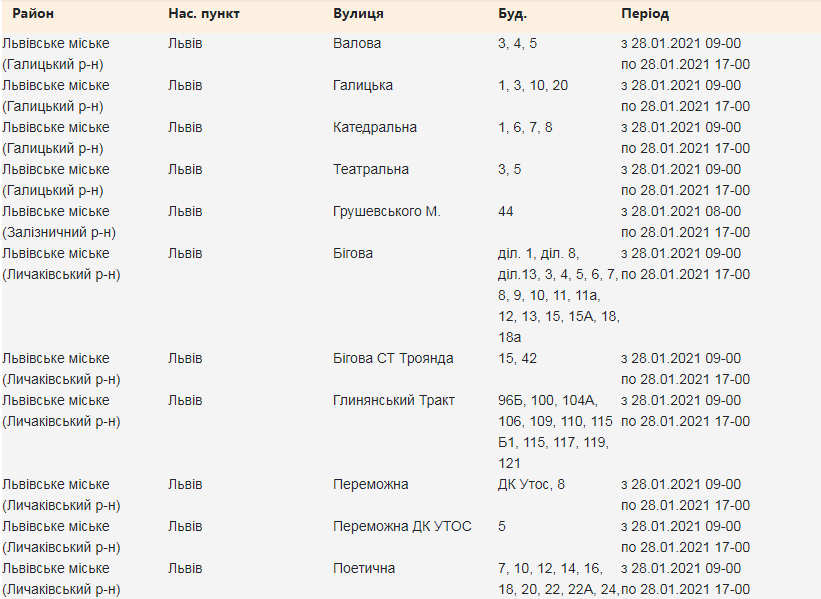Click building number 44 cell
Image resolution: width=821 pixels, height=599 pixels.
click(507, 211)
